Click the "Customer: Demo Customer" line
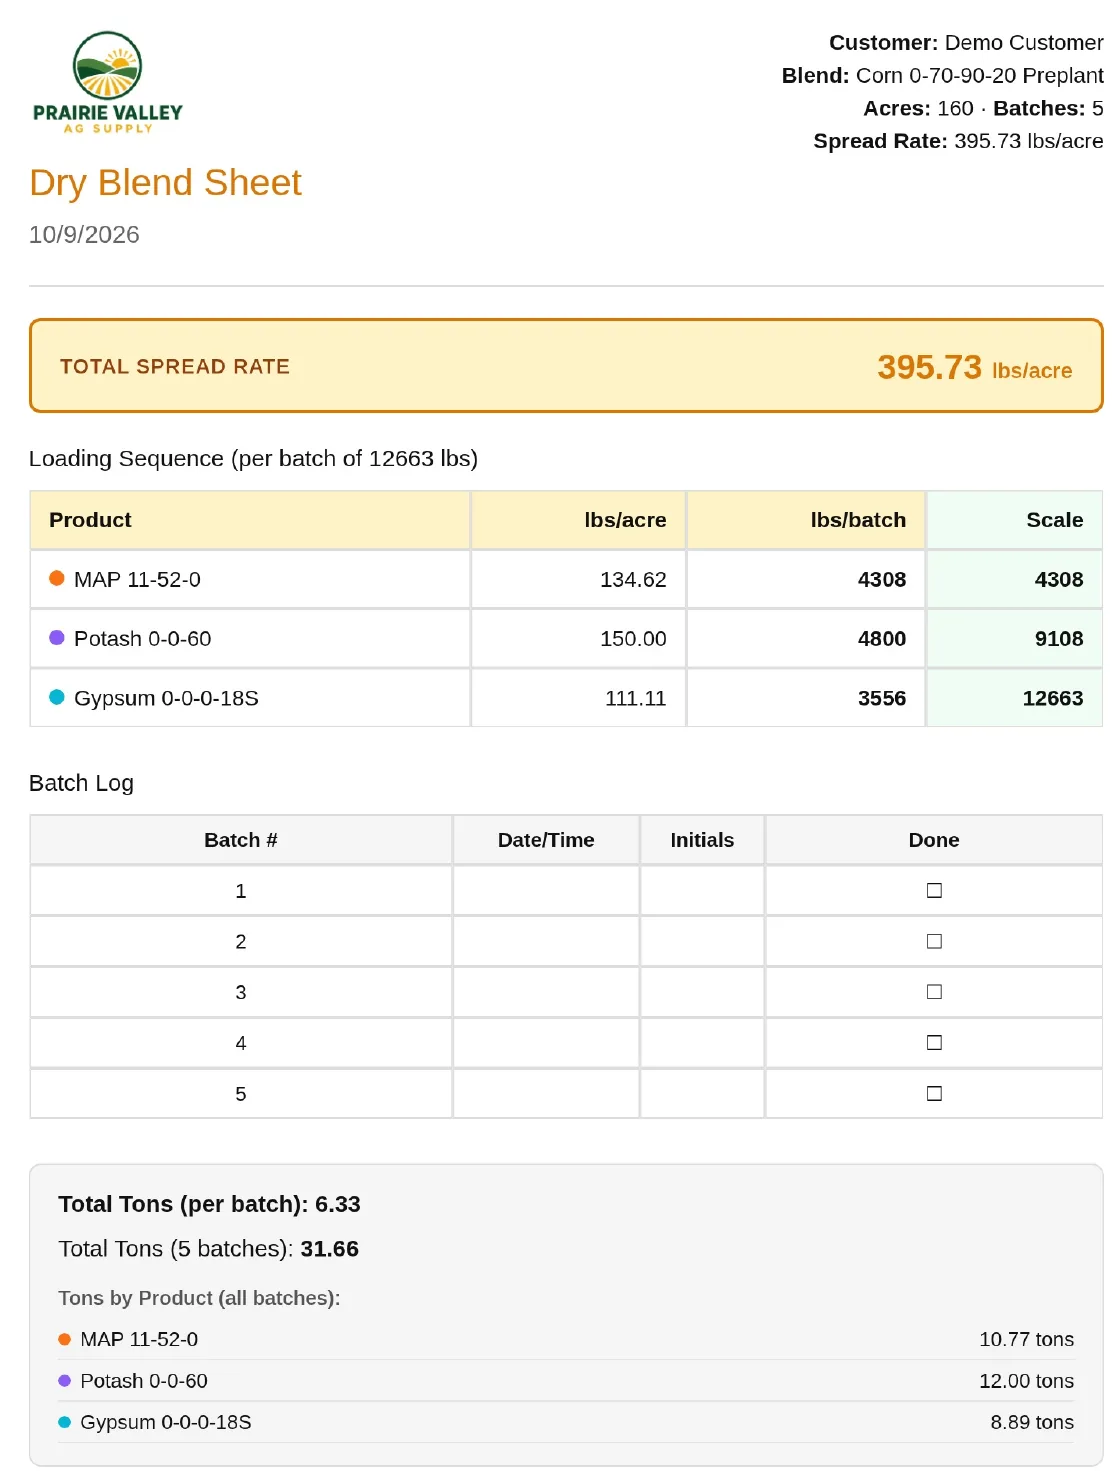Screen dimensions: 1119x1471 (966, 43)
